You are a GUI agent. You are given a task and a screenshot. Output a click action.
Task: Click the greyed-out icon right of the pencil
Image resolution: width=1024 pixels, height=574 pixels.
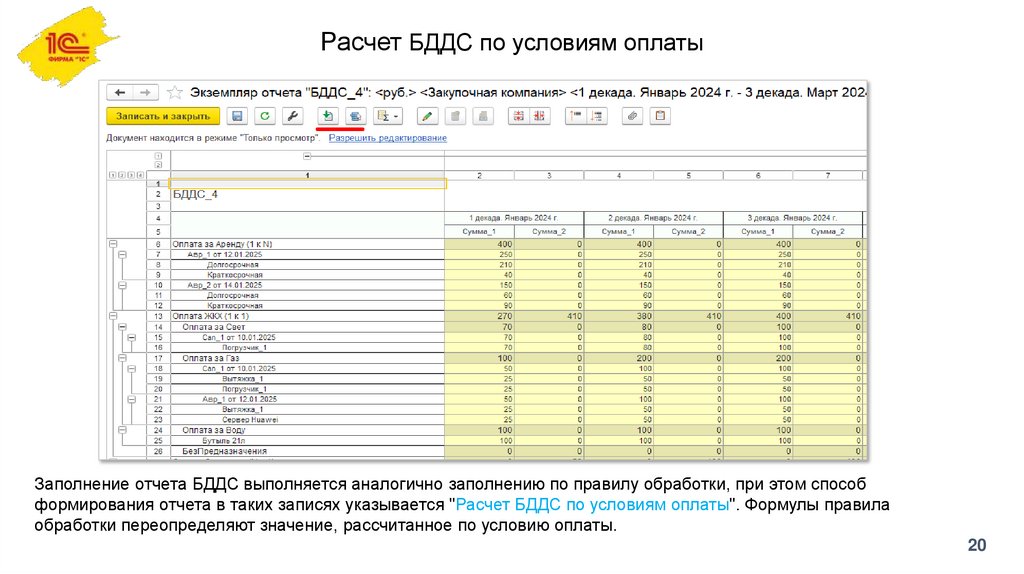click(x=455, y=116)
